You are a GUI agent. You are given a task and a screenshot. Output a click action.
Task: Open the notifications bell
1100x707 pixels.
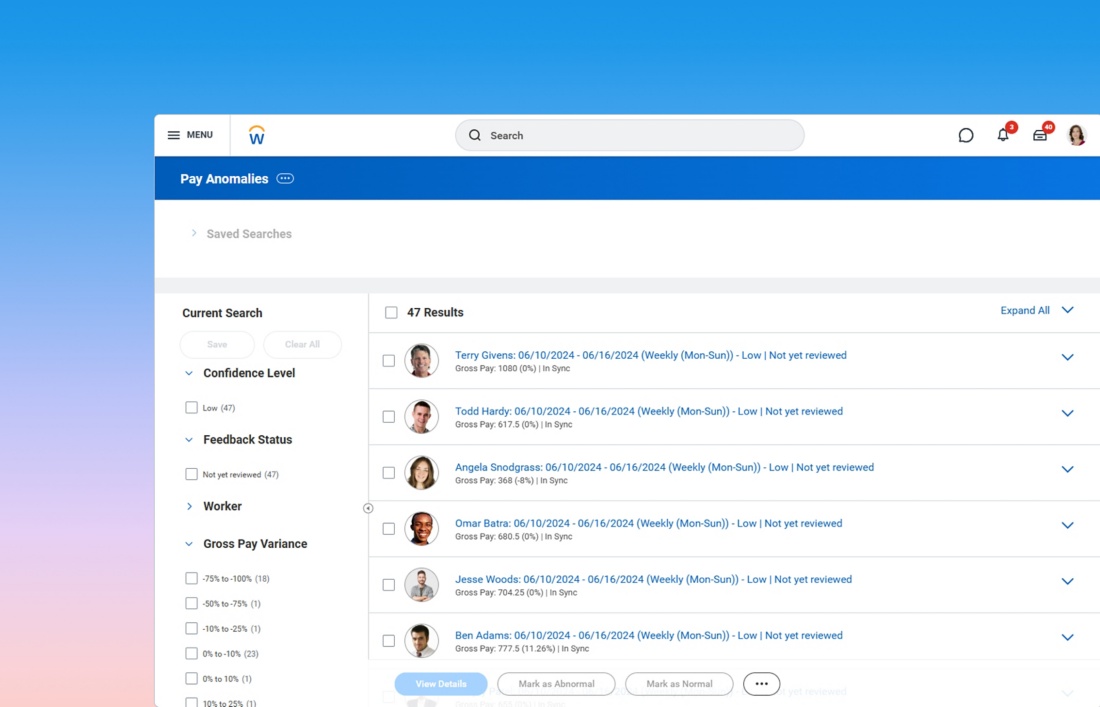click(1003, 135)
